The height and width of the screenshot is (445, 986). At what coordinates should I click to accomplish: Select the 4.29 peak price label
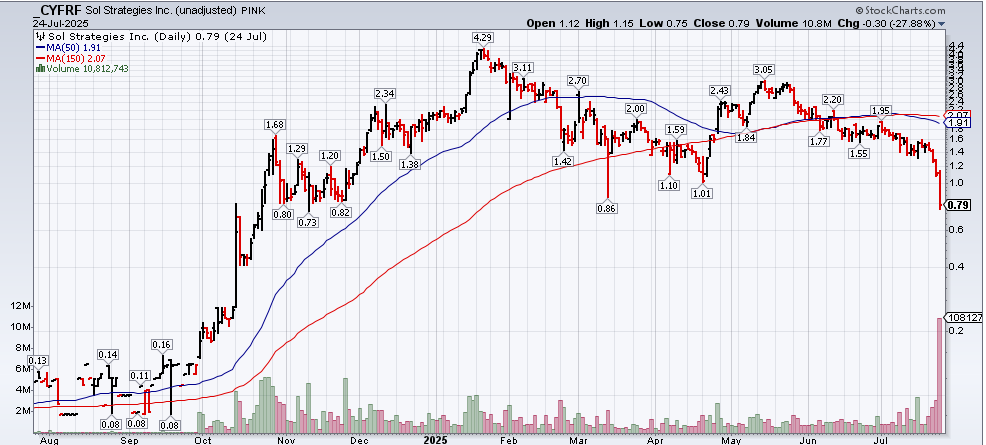point(483,38)
